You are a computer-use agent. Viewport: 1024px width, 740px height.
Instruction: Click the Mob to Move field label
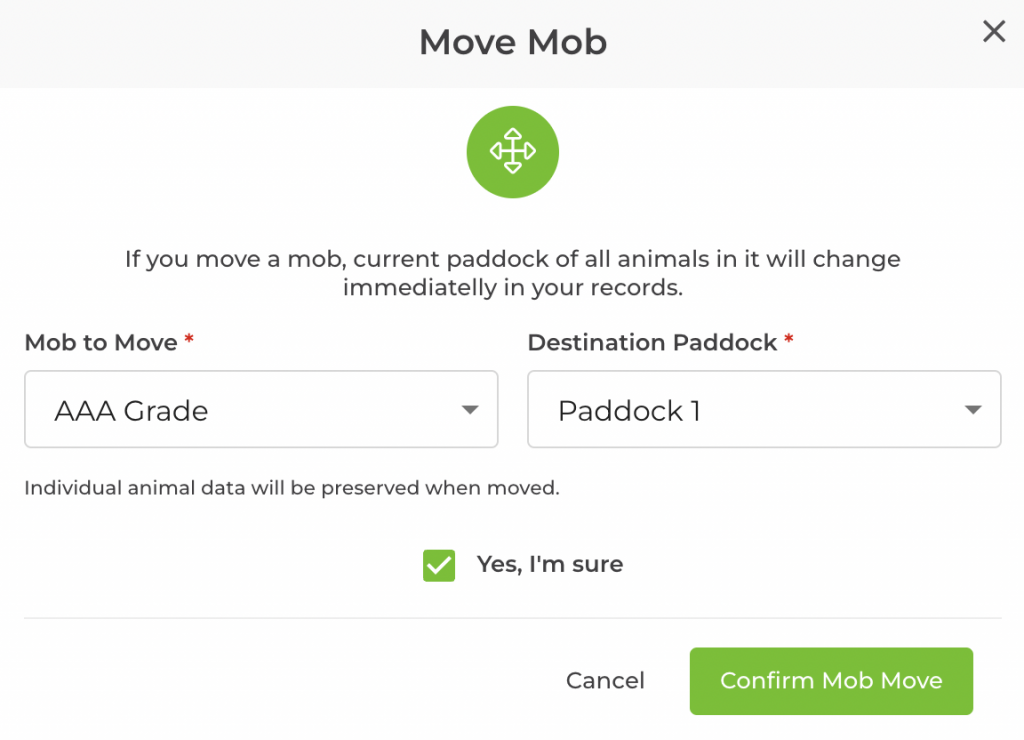[101, 343]
